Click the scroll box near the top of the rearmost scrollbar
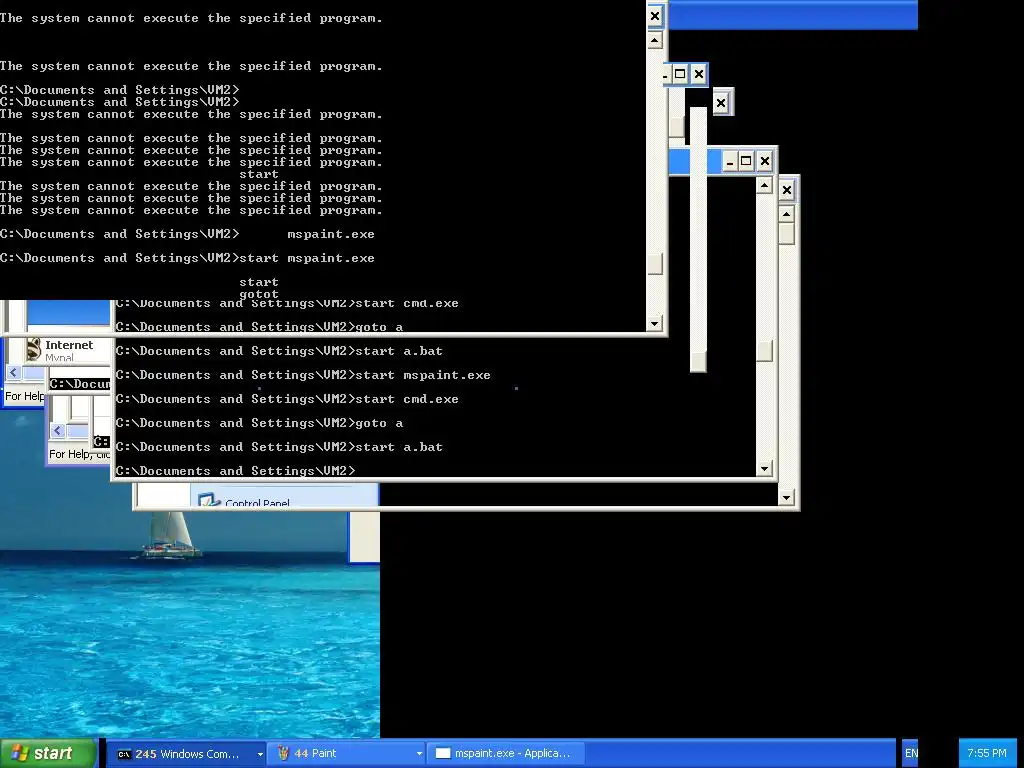 click(787, 234)
